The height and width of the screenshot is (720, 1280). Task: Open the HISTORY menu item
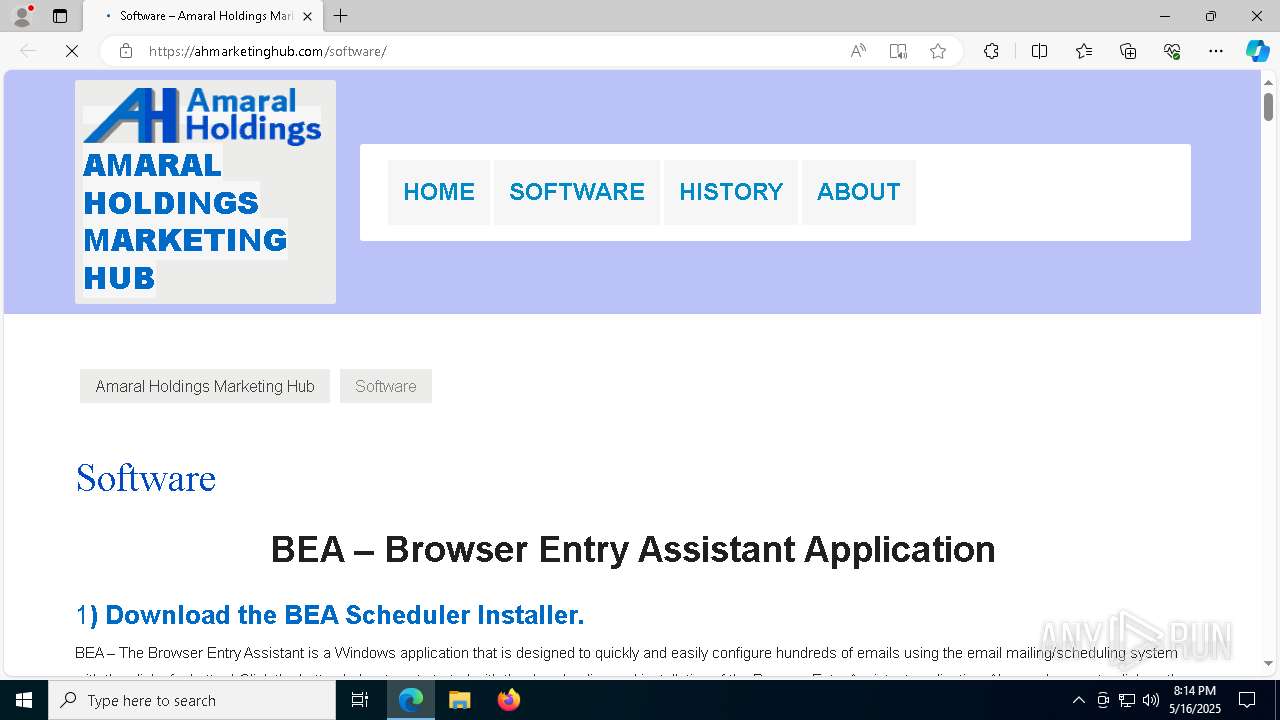[731, 192]
